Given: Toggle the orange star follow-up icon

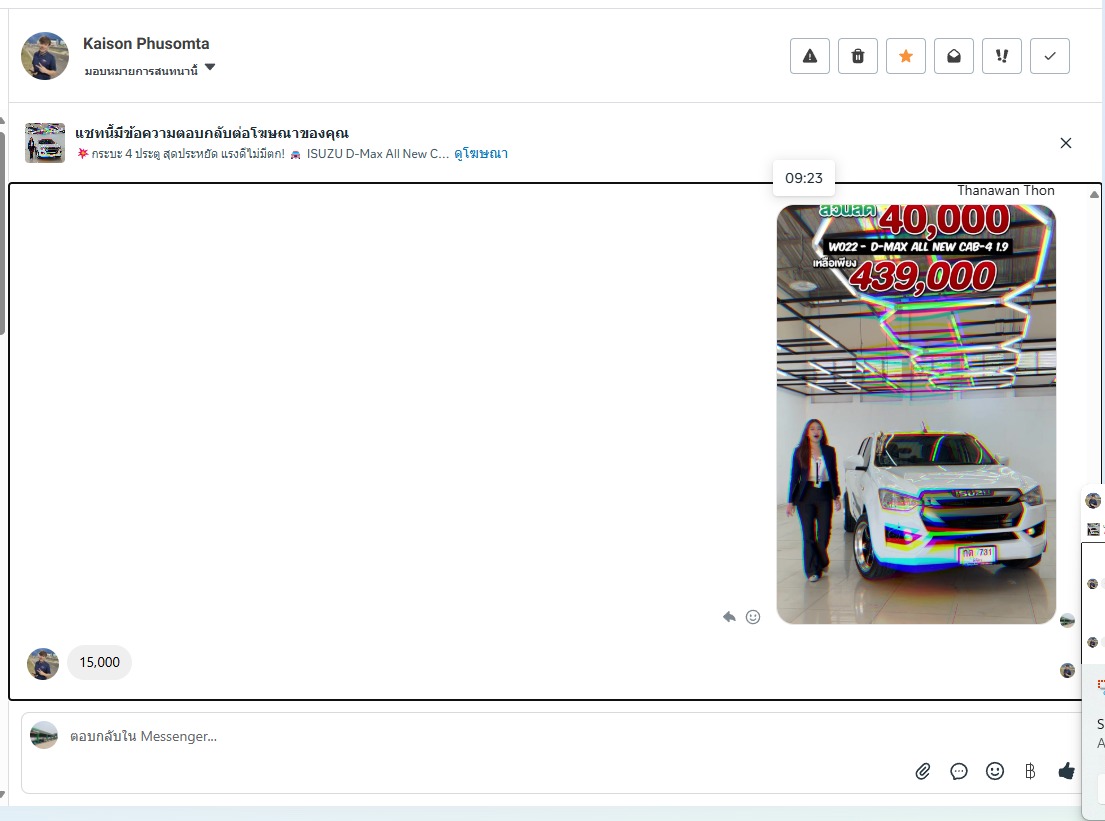Looking at the screenshot, I should tap(906, 56).
